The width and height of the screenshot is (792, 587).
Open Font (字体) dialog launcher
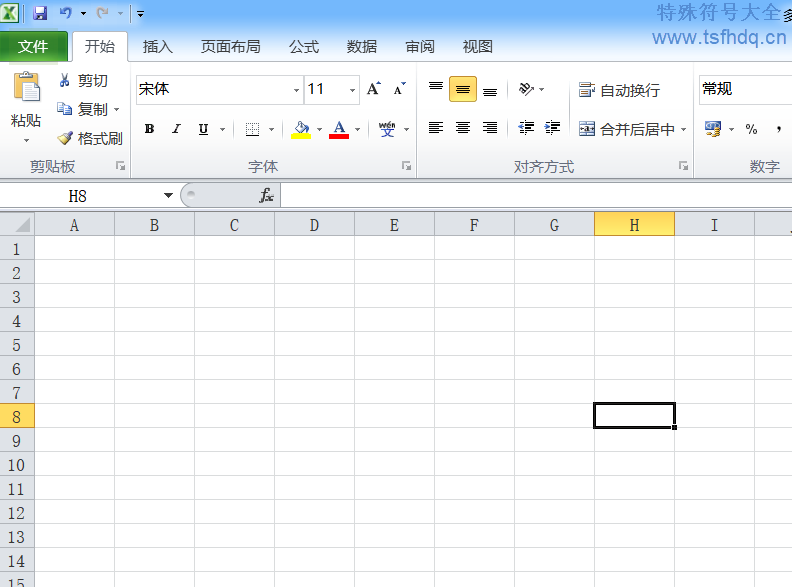click(406, 166)
